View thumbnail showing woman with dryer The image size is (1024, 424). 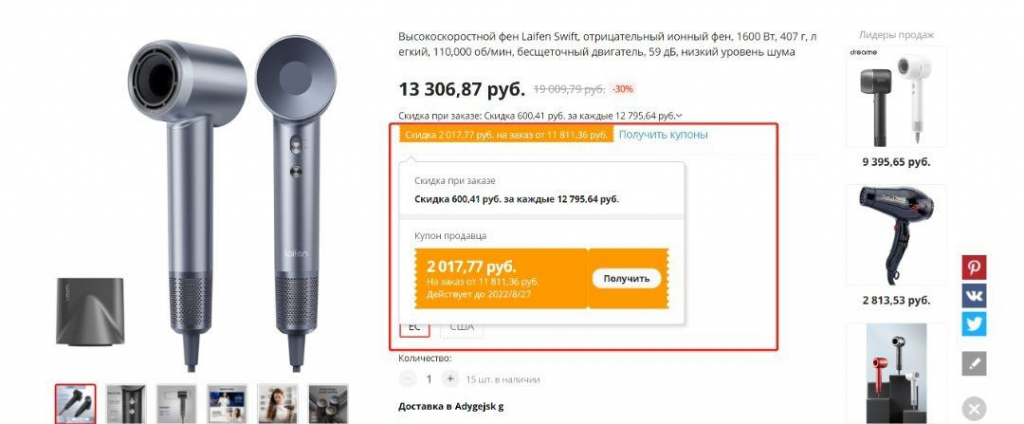pyautogui.click(x=278, y=404)
